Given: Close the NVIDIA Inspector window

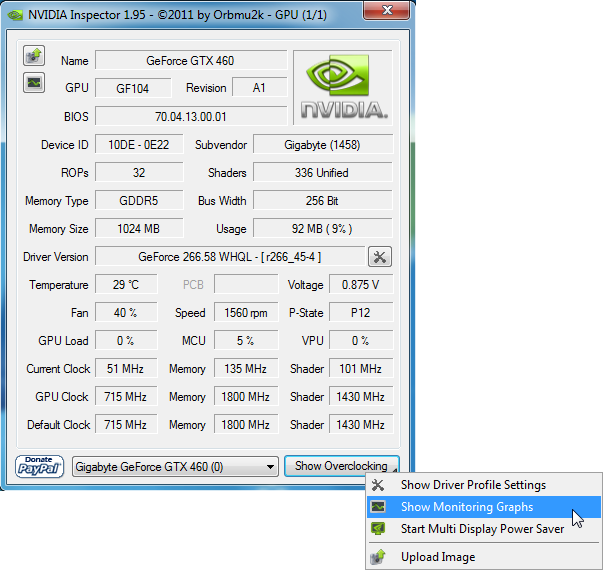Looking at the screenshot, I should [x=388, y=12].
